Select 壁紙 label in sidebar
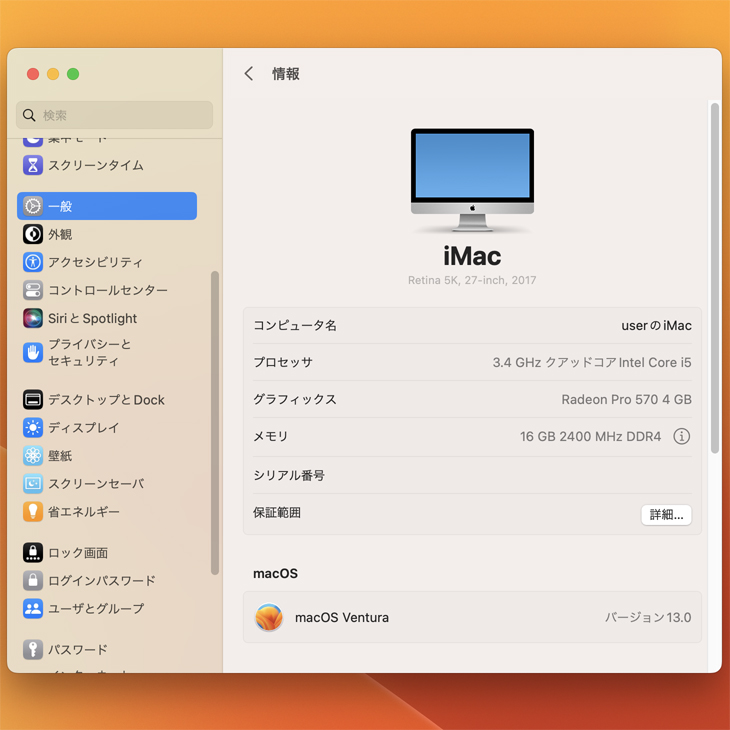 coord(60,456)
